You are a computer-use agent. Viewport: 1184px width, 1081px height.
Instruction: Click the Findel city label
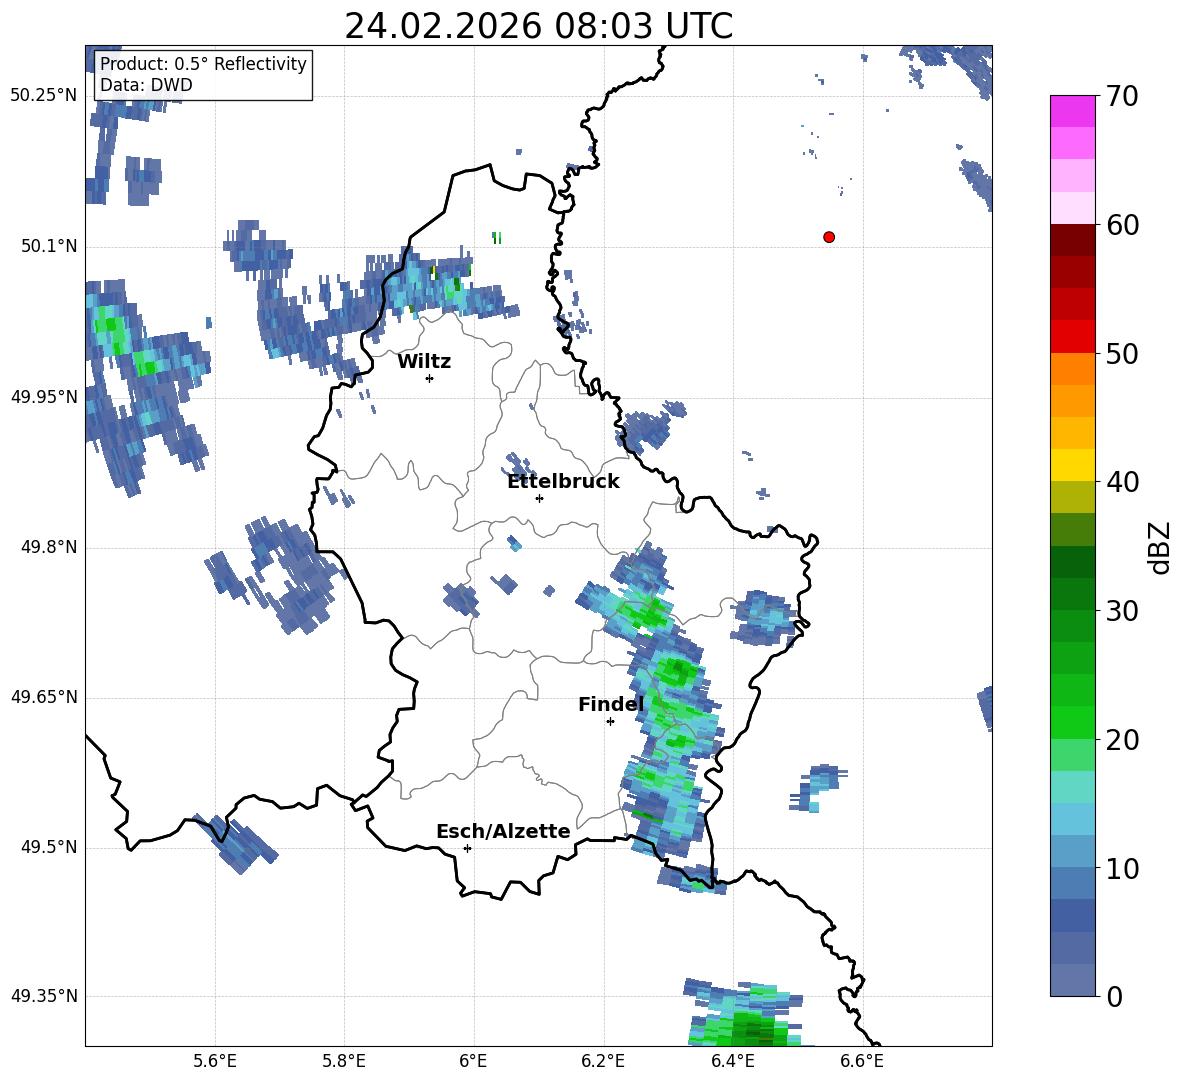coord(611,705)
